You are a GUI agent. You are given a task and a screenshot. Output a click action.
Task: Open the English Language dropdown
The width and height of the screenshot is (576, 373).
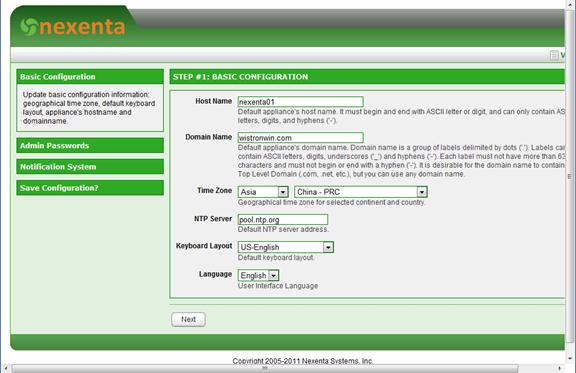pos(258,275)
